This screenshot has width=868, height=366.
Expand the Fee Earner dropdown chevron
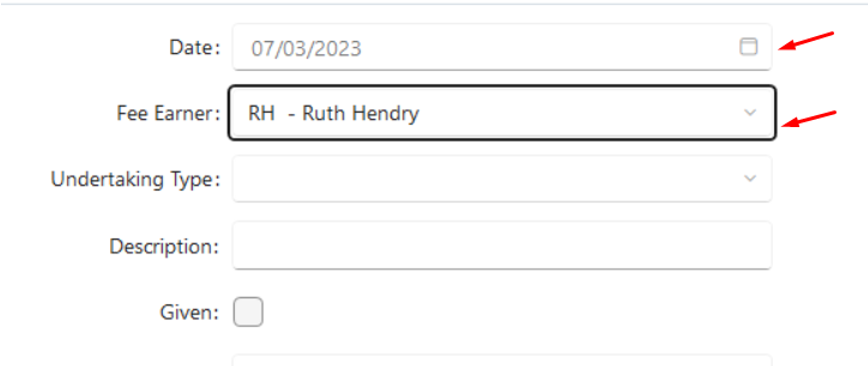tap(750, 112)
